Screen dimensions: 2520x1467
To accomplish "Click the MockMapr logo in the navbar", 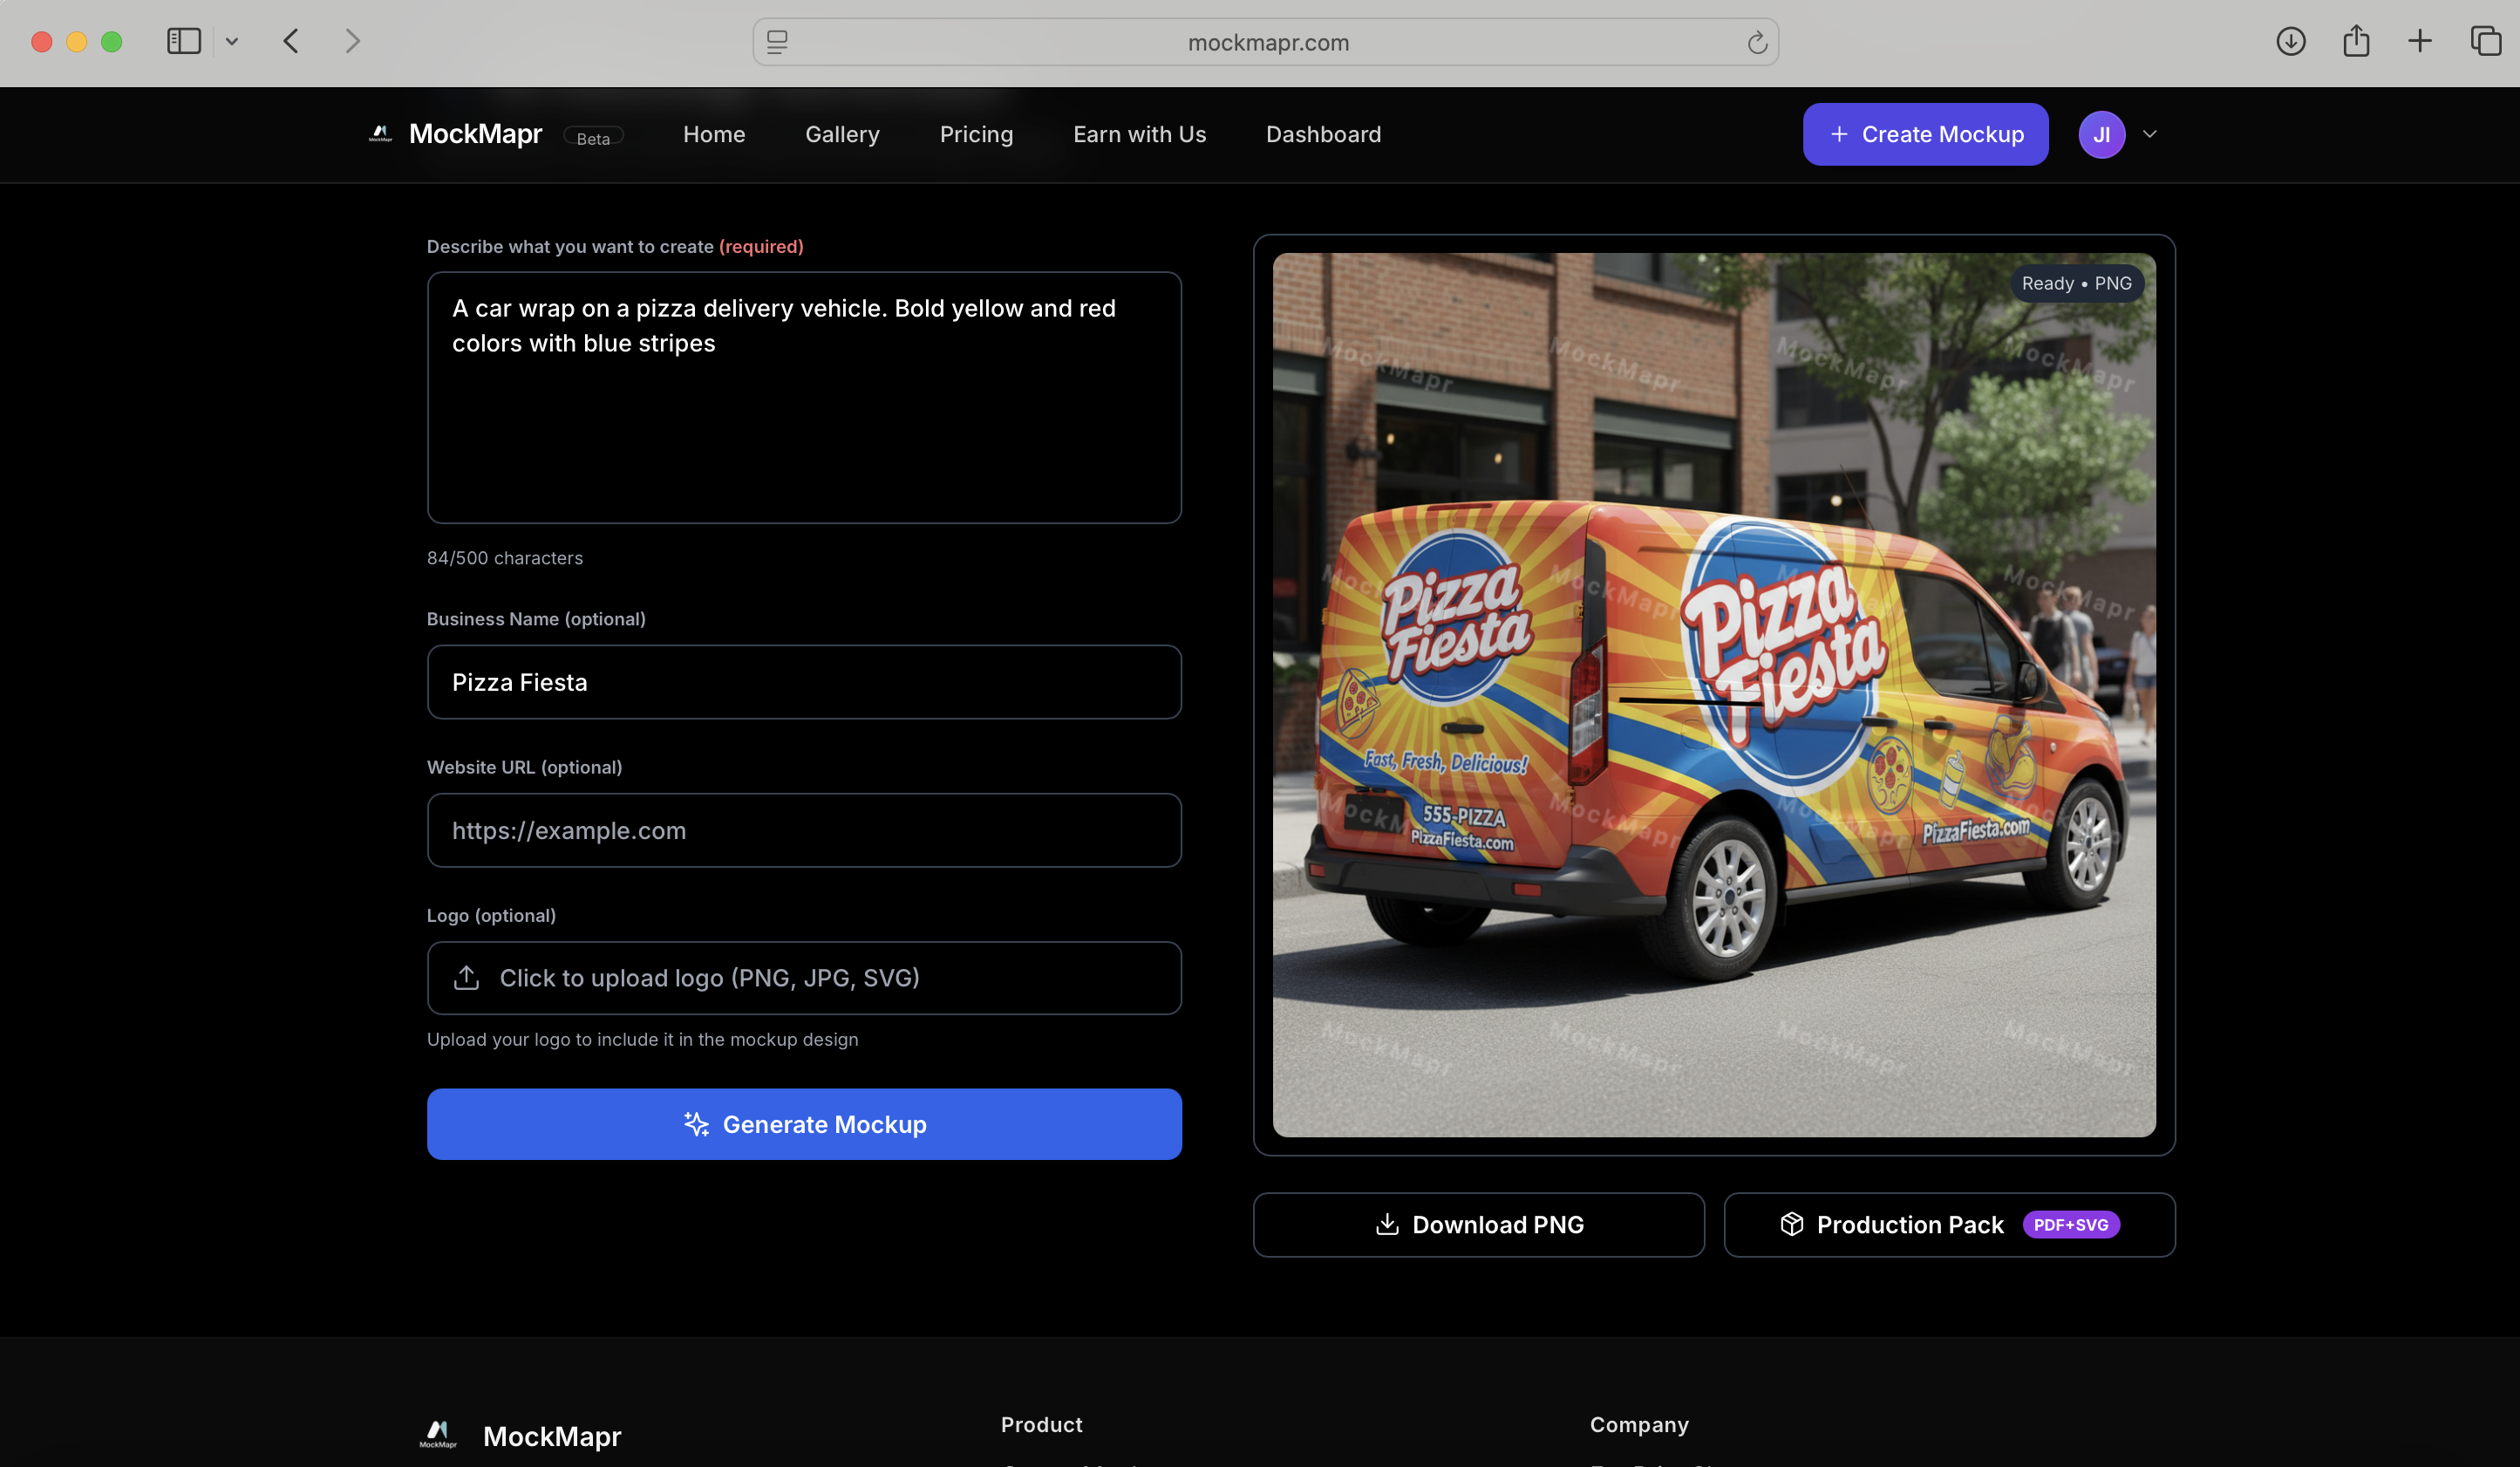I will click(x=380, y=133).
